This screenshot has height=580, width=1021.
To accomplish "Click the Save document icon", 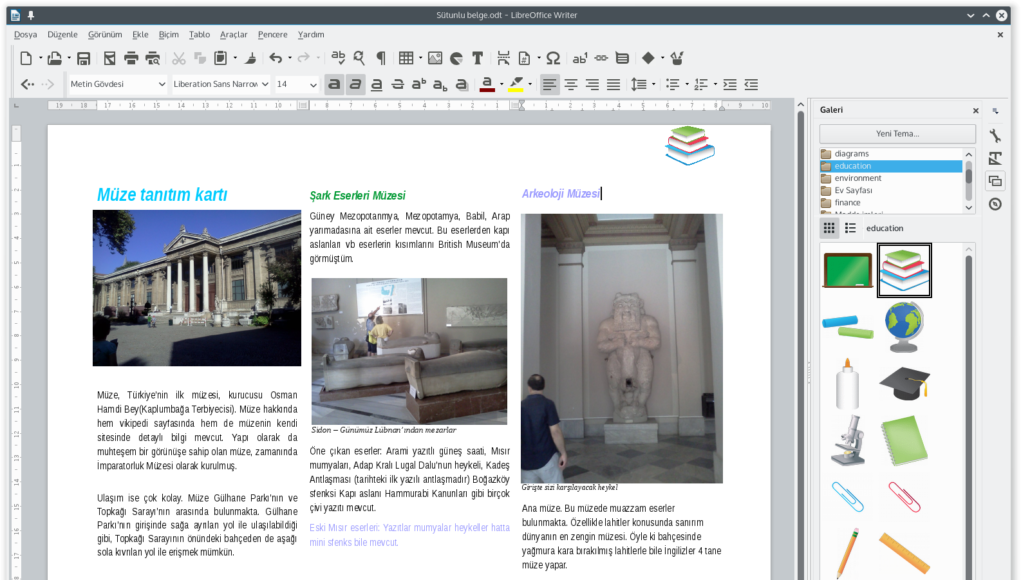I will [x=84, y=58].
